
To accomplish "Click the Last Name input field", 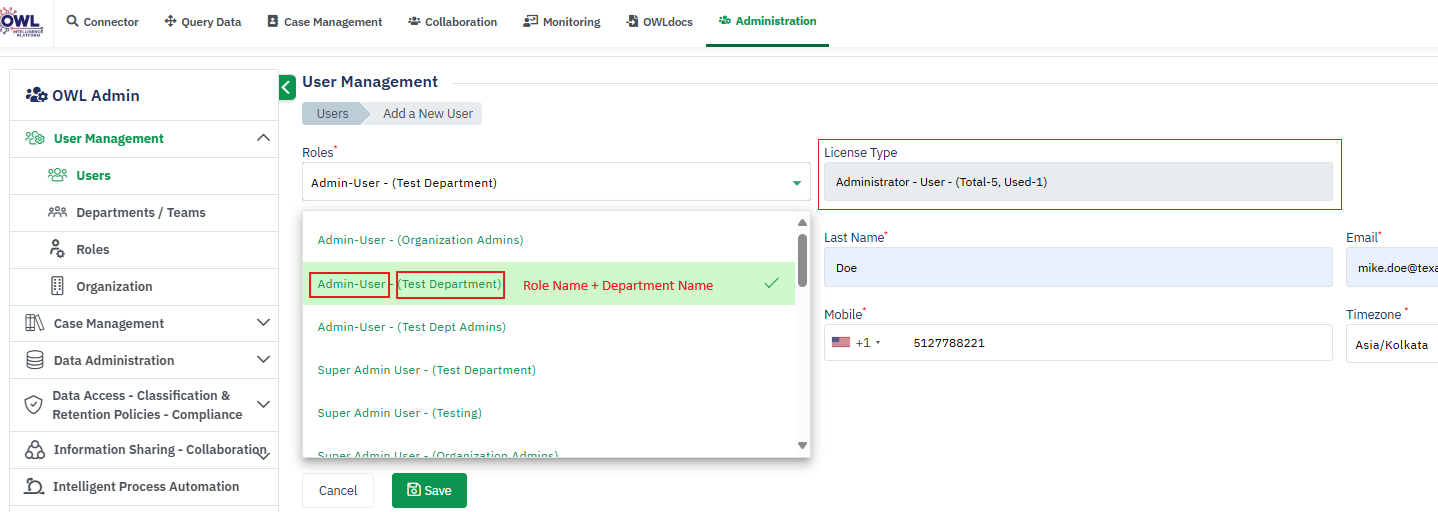I will [1077, 268].
